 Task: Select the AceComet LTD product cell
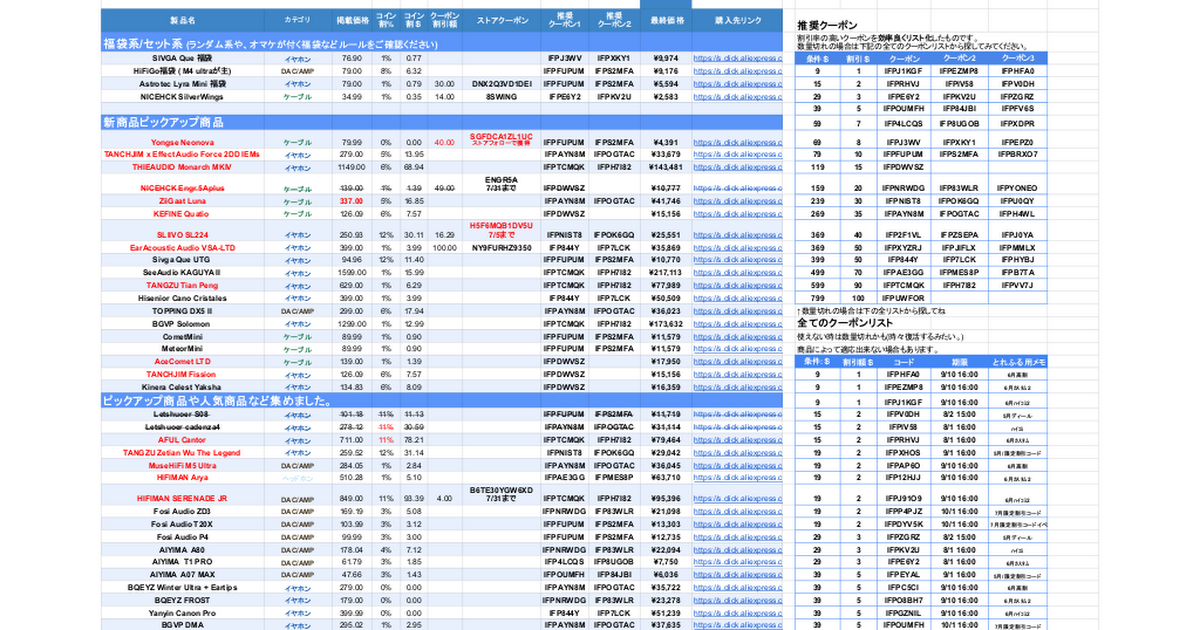click(x=183, y=361)
